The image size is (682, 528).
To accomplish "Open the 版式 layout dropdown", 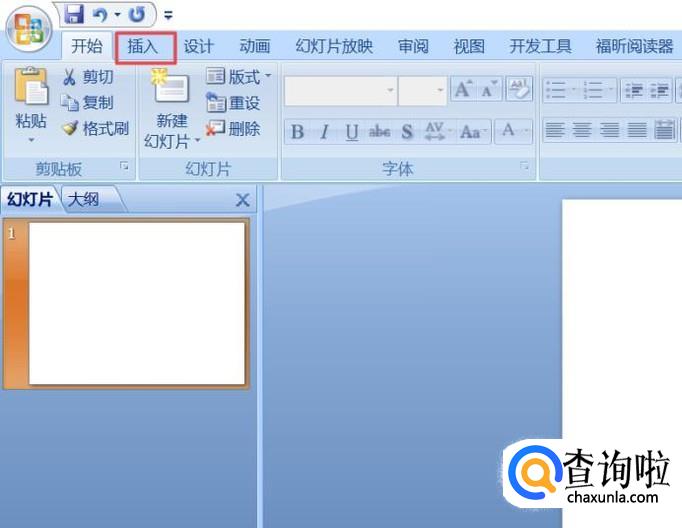I will (x=238, y=77).
